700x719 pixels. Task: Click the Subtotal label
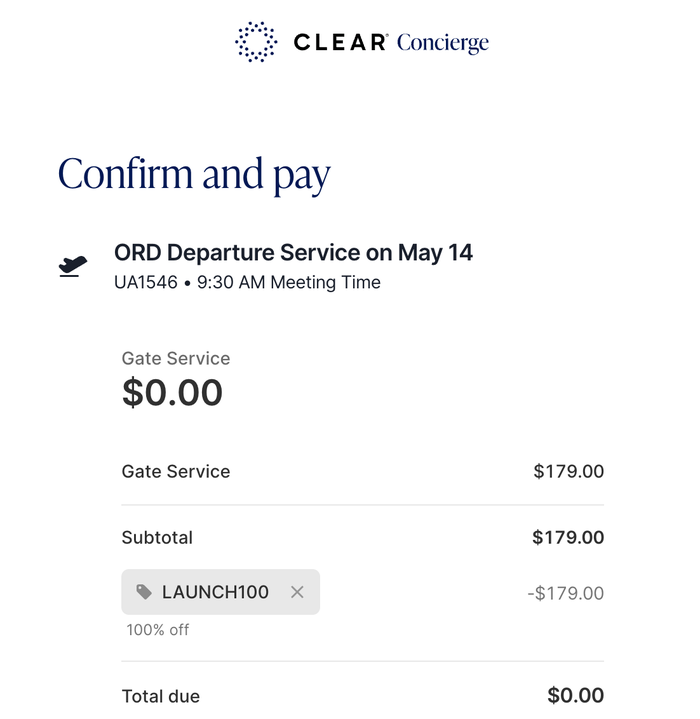(x=157, y=537)
